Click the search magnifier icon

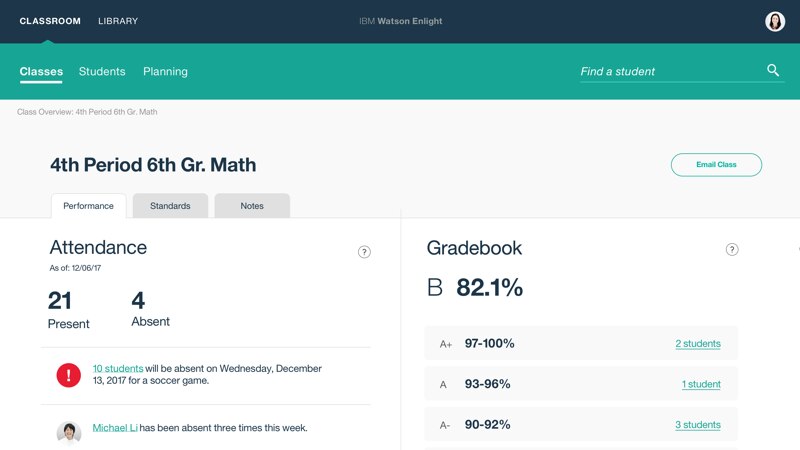[773, 70]
